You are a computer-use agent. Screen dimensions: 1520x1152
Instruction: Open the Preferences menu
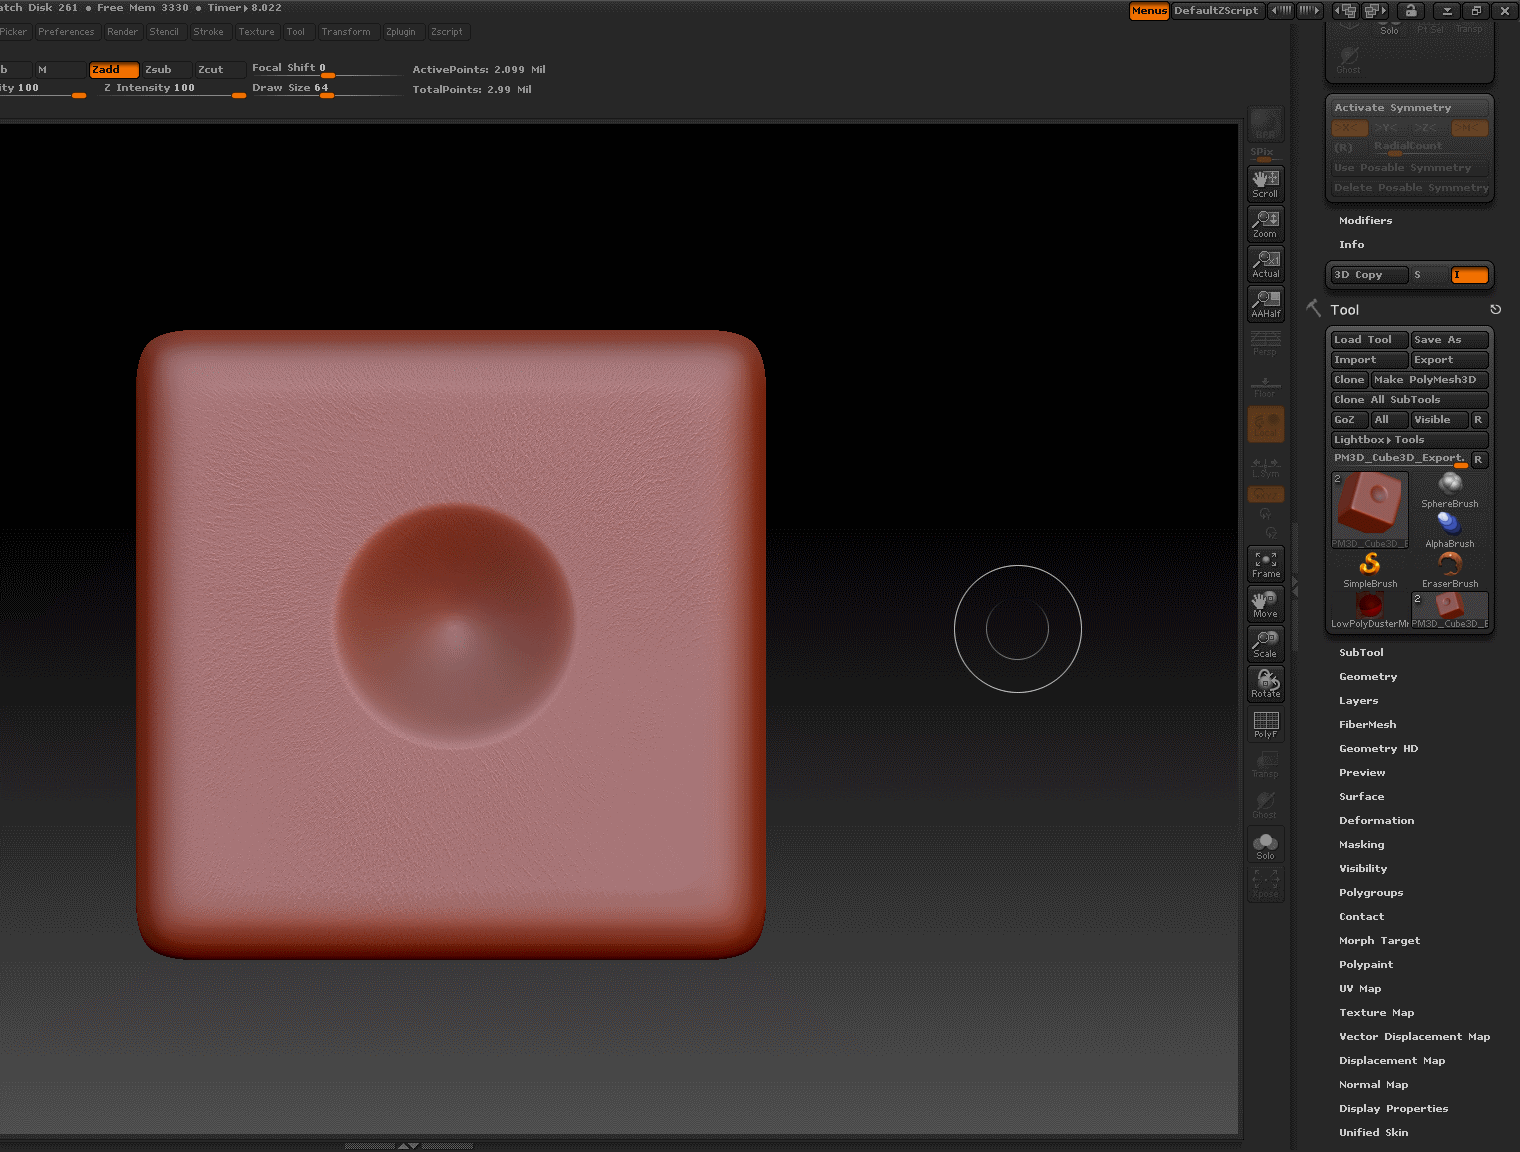[67, 31]
